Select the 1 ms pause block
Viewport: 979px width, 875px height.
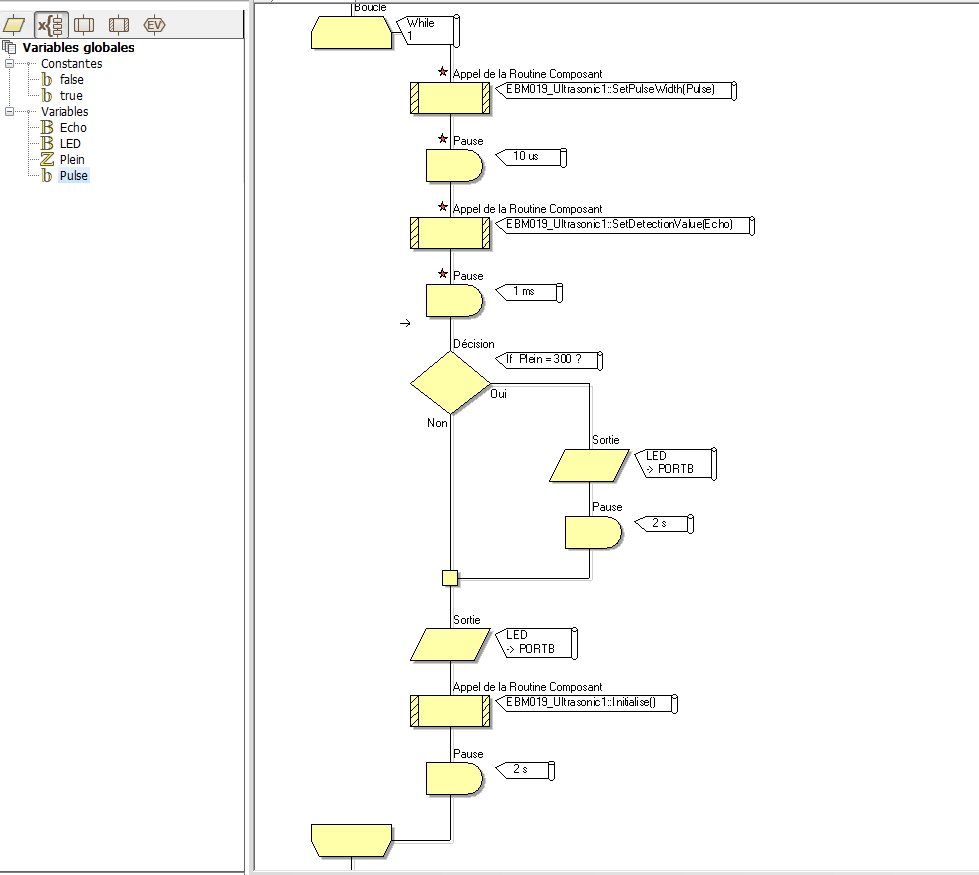tap(455, 300)
